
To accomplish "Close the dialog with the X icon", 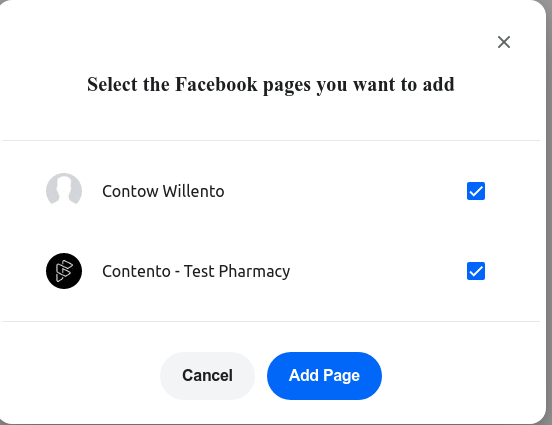I will (x=504, y=42).
